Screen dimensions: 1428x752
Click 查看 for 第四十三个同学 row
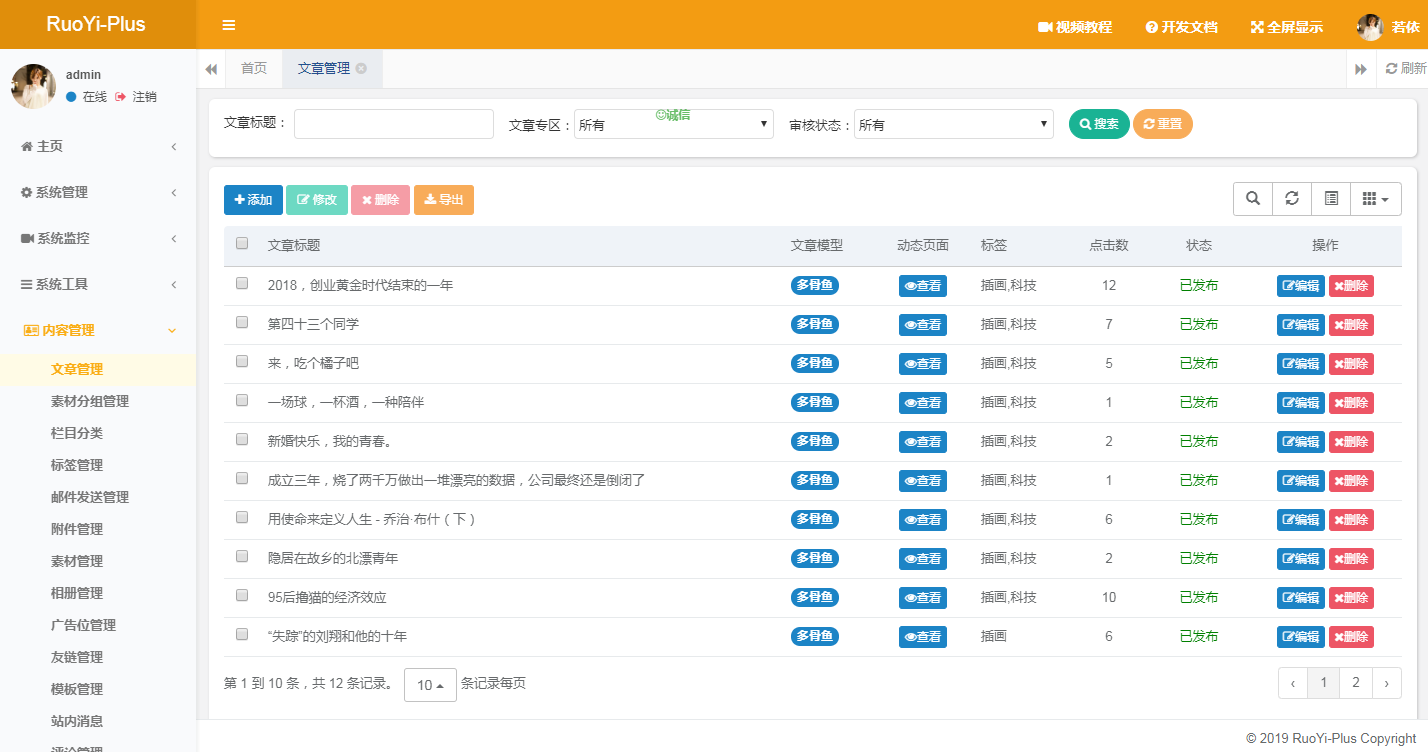click(x=922, y=325)
